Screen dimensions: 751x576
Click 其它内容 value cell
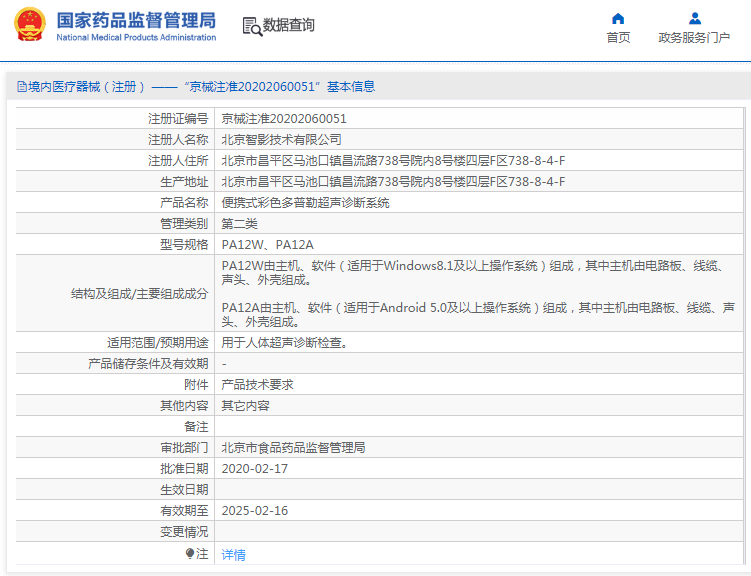point(245,406)
